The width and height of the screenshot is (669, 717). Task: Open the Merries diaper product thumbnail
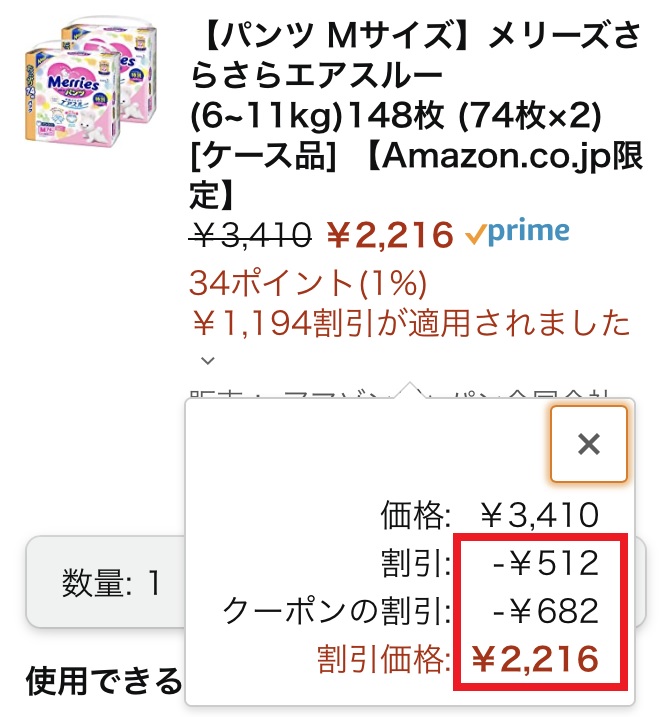[x=91, y=80]
